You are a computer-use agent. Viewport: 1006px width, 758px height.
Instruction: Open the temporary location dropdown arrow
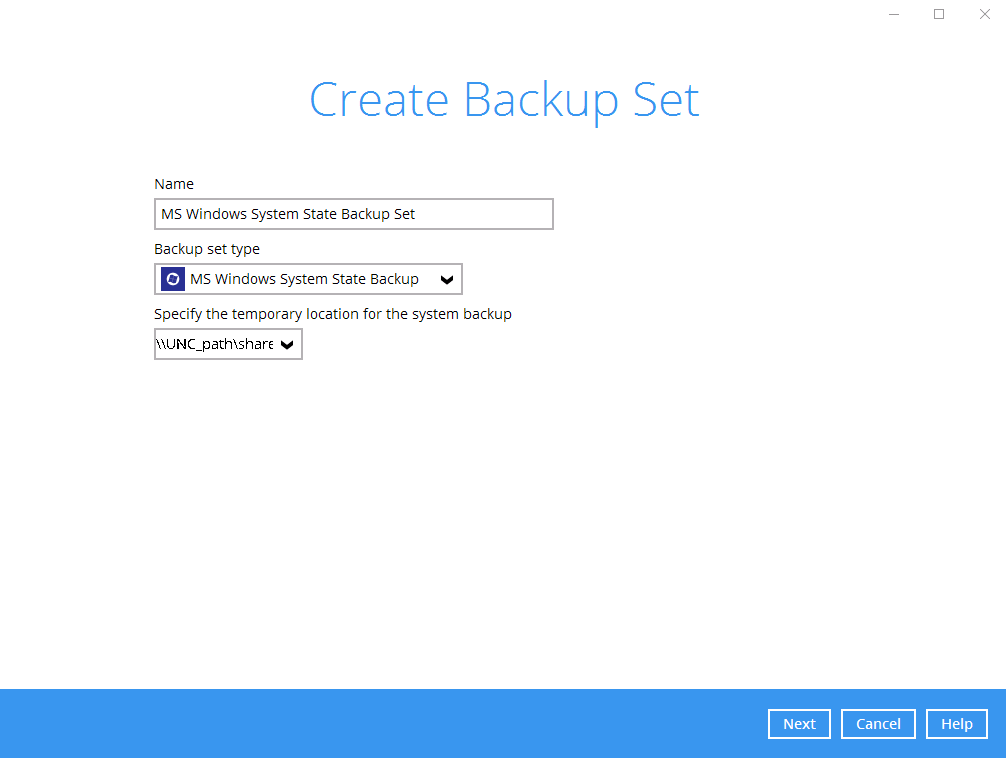pos(287,345)
